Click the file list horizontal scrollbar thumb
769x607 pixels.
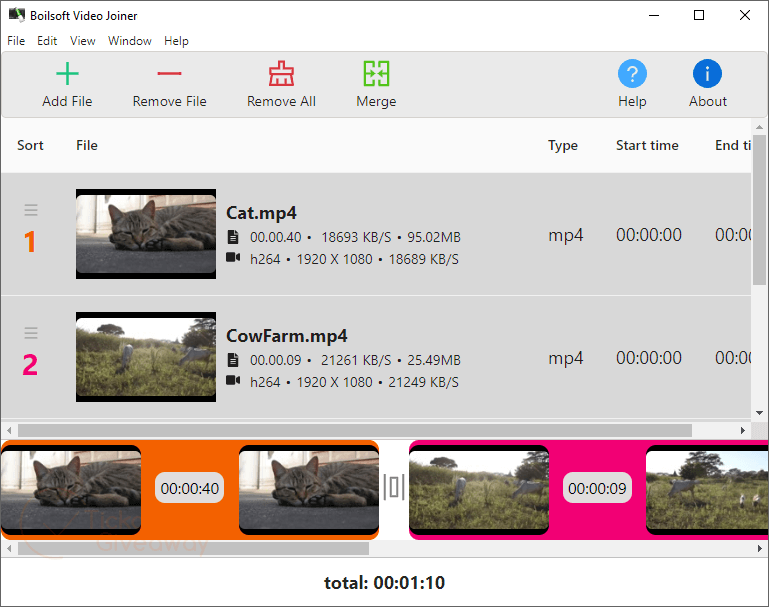pos(355,430)
